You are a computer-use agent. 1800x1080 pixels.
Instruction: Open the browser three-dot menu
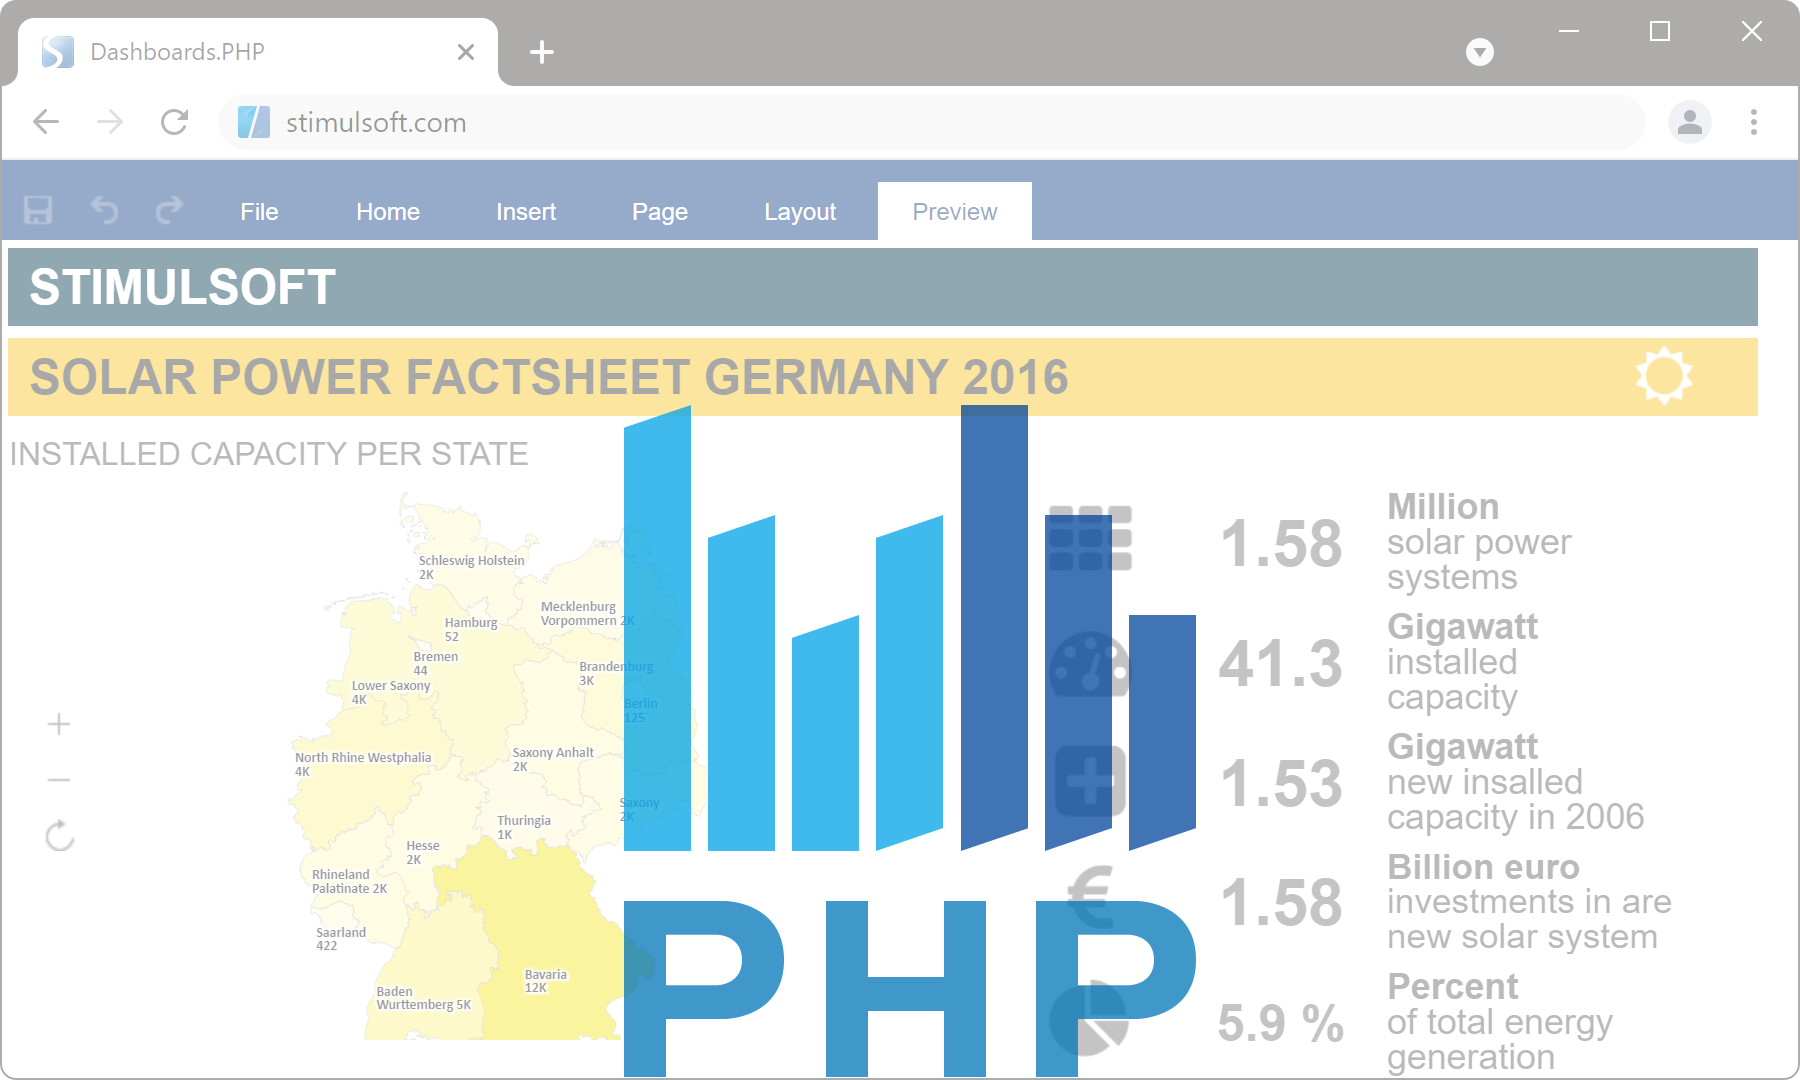click(1754, 122)
